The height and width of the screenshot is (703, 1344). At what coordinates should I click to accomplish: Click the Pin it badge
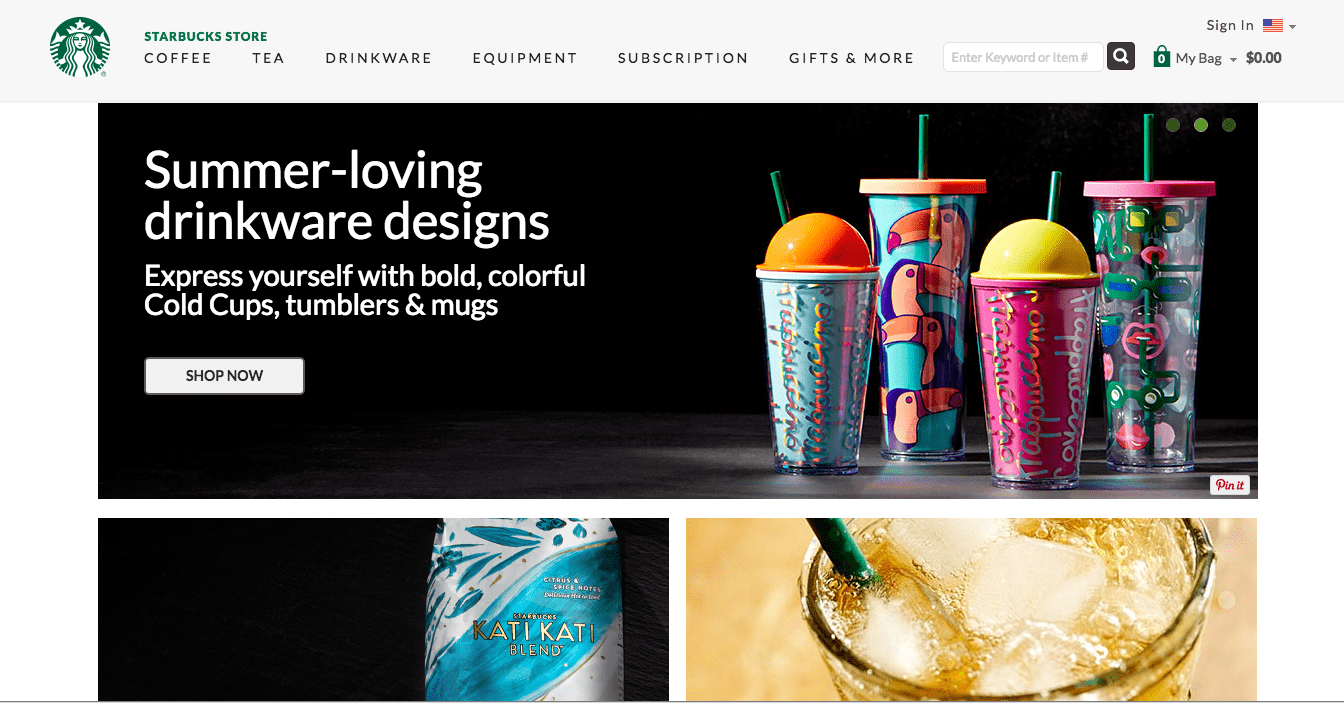click(1229, 485)
